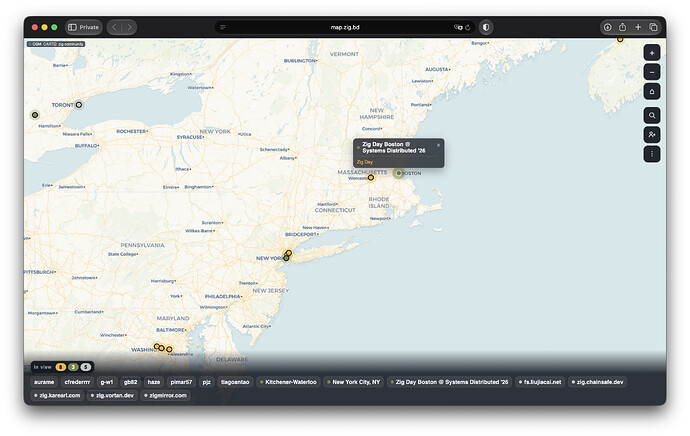Select the zig.vortan.dev chip
690x436 pixels.
coord(112,395)
